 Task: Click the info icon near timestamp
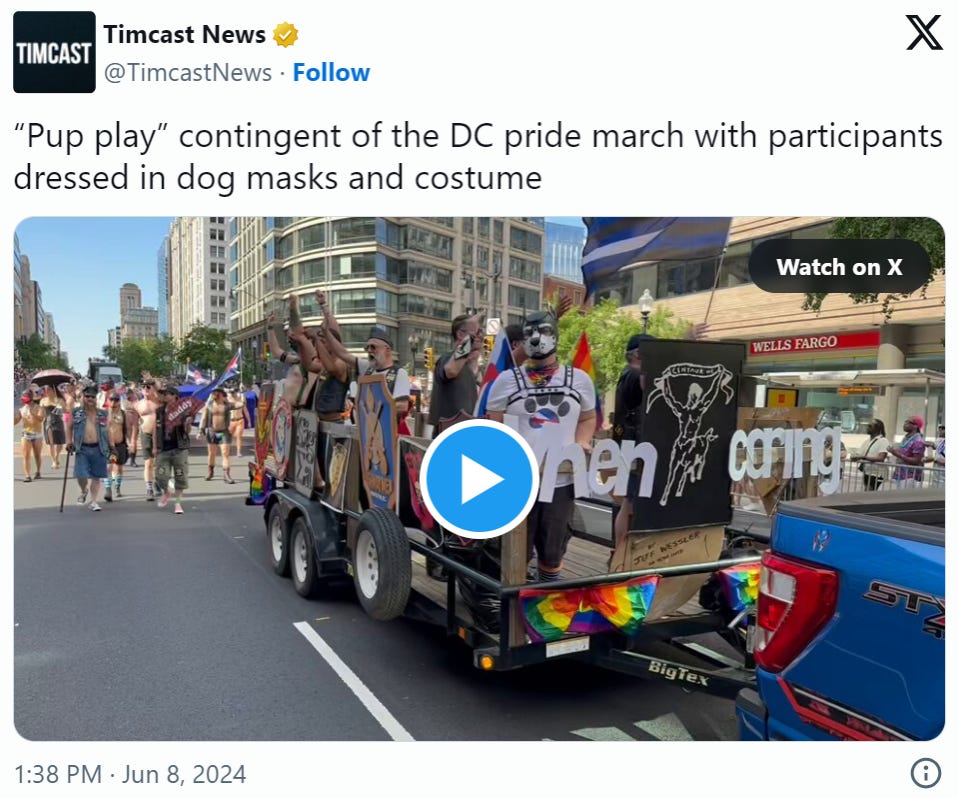click(926, 774)
